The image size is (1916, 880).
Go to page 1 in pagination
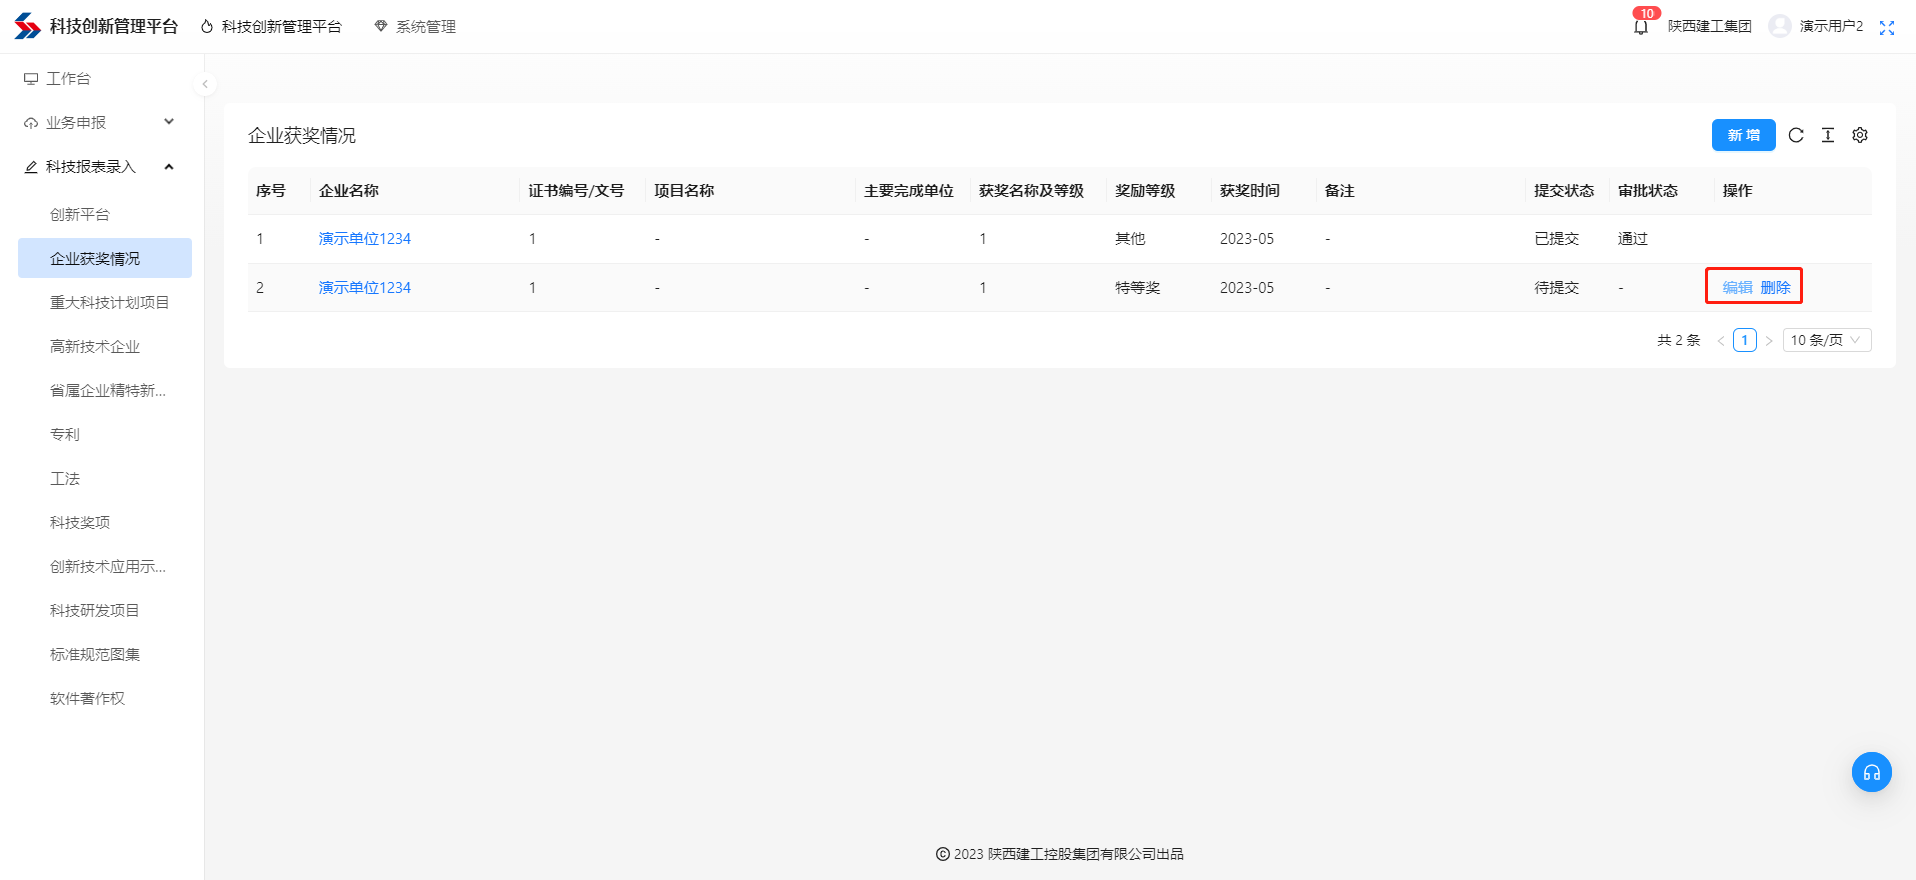coord(1744,340)
